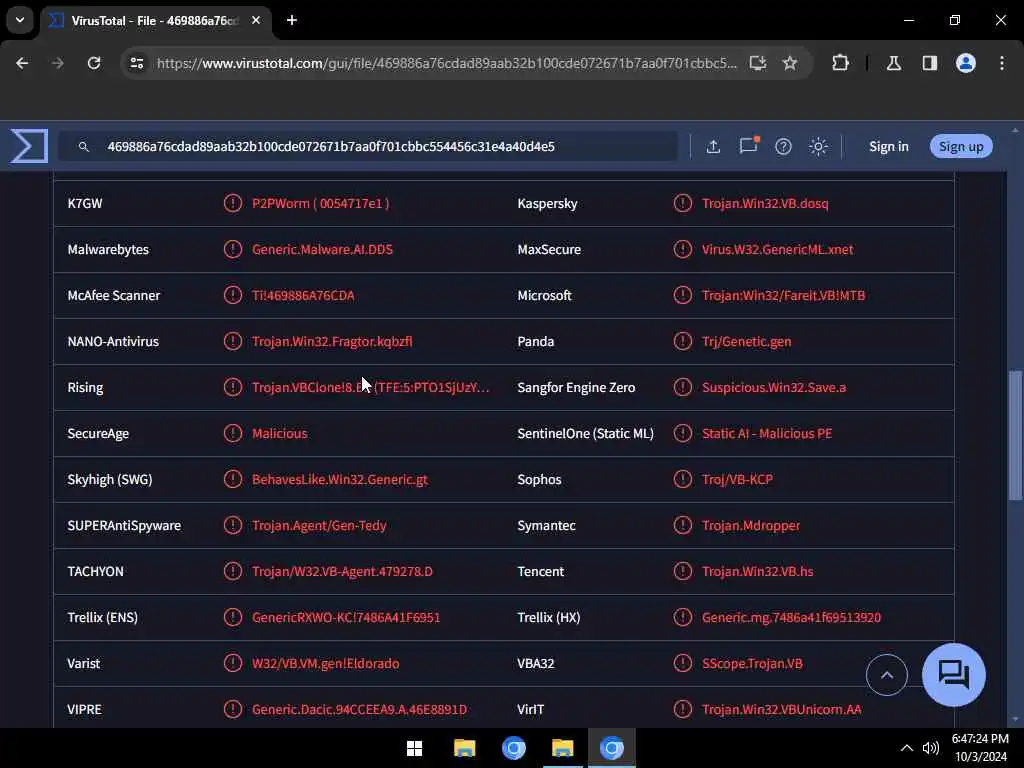
Task: Click Trojan/W32.VB-Agent.479278.D detection text
Action: click(x=342, y=571)
